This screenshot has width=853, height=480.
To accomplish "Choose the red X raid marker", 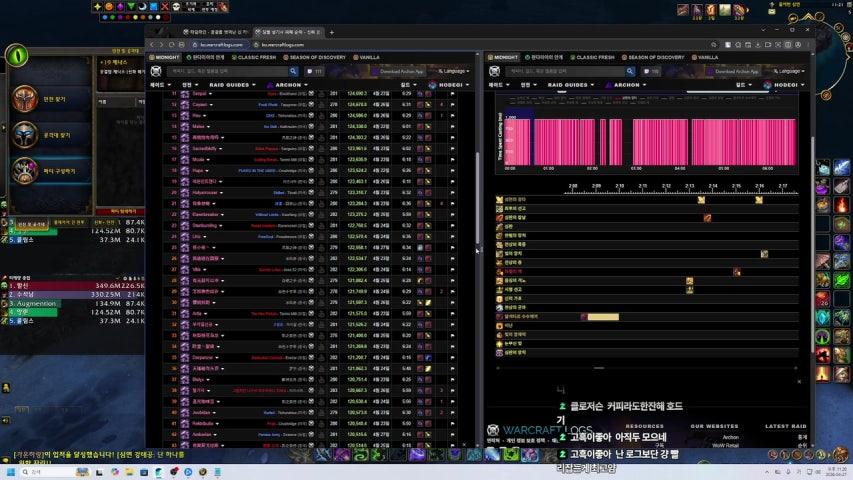I will pos(163,6).
